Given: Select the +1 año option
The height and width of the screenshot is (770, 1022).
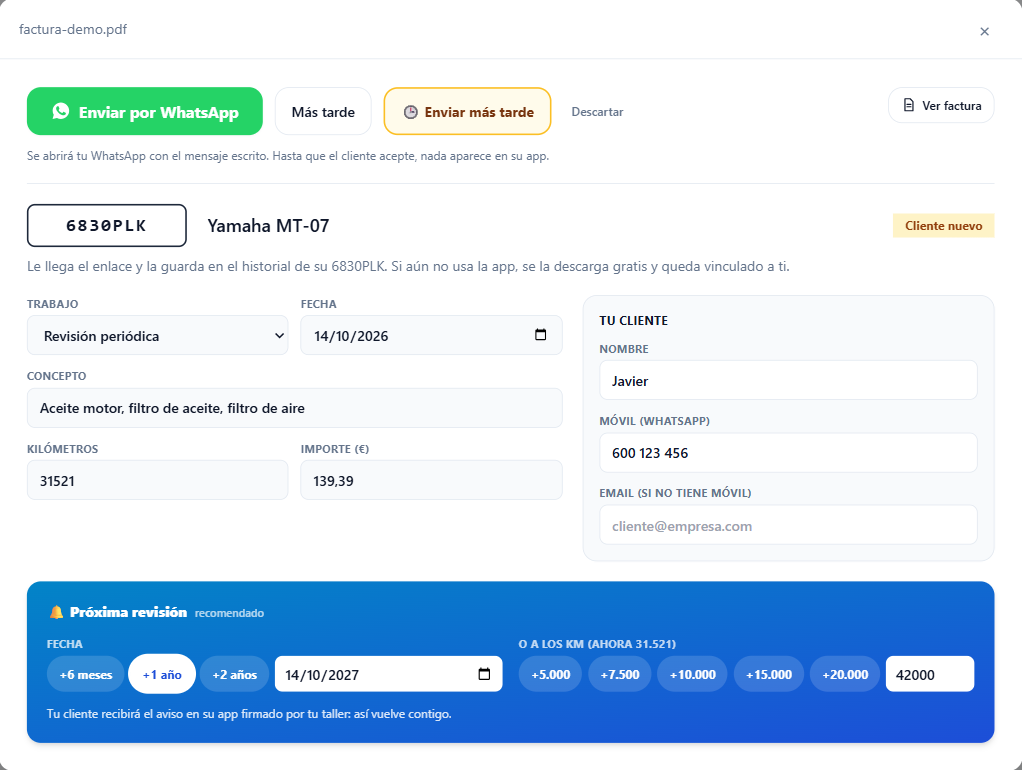Looking at the screenshot, I should click(x=162, y=674).
